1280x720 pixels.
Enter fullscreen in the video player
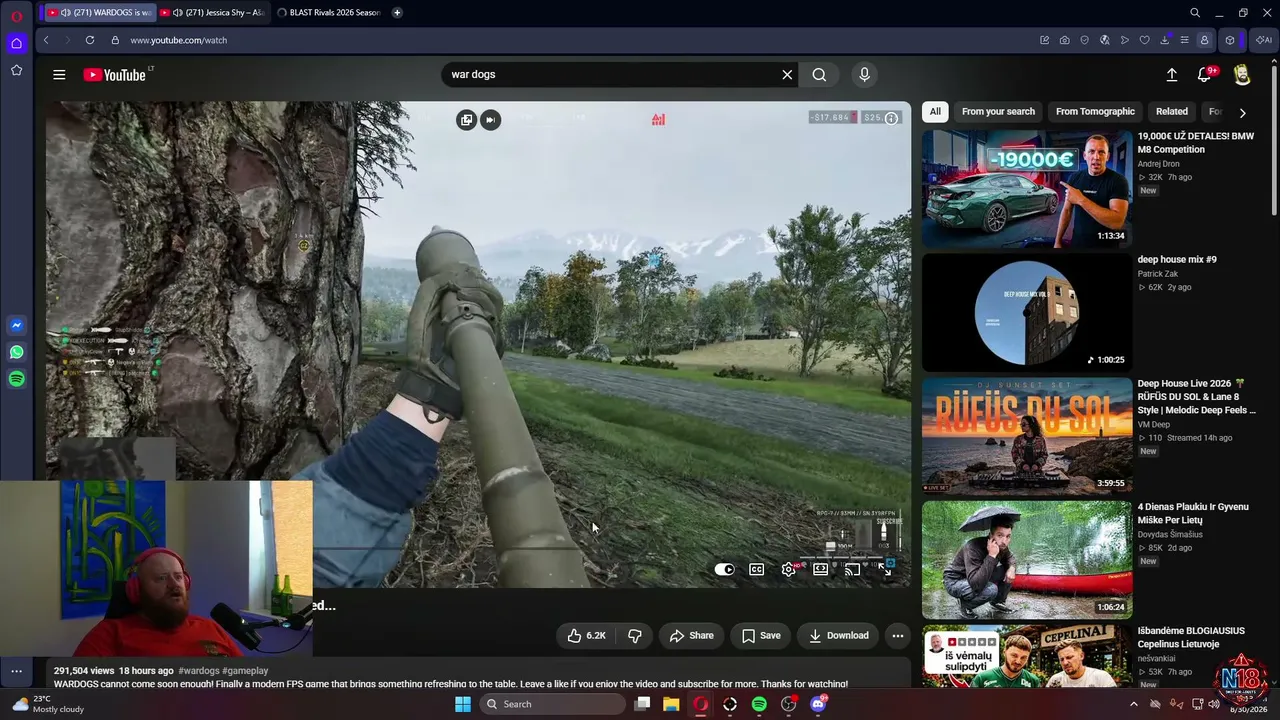[x=885, y=569]
